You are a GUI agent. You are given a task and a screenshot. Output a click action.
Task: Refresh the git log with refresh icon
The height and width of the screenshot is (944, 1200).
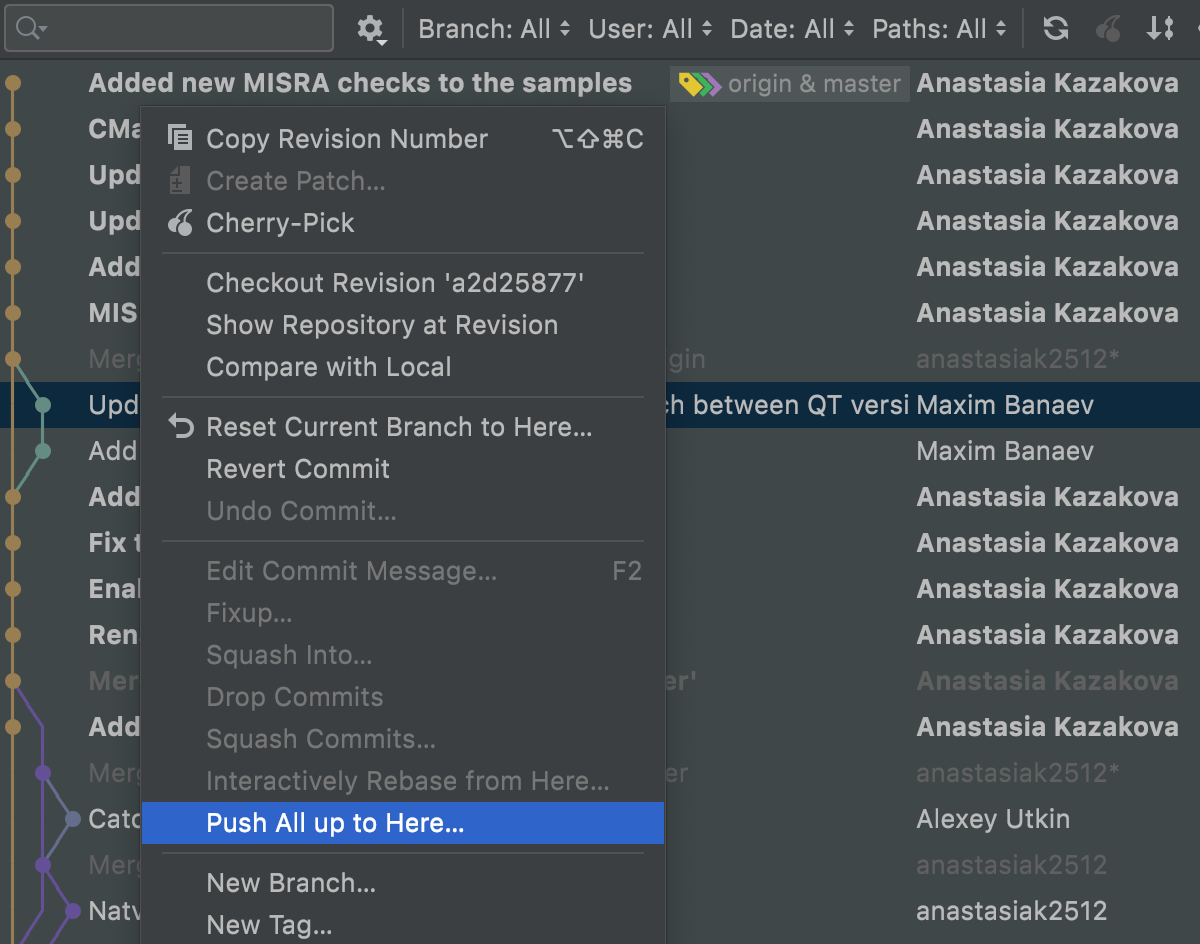click(x=1056, y=28)
